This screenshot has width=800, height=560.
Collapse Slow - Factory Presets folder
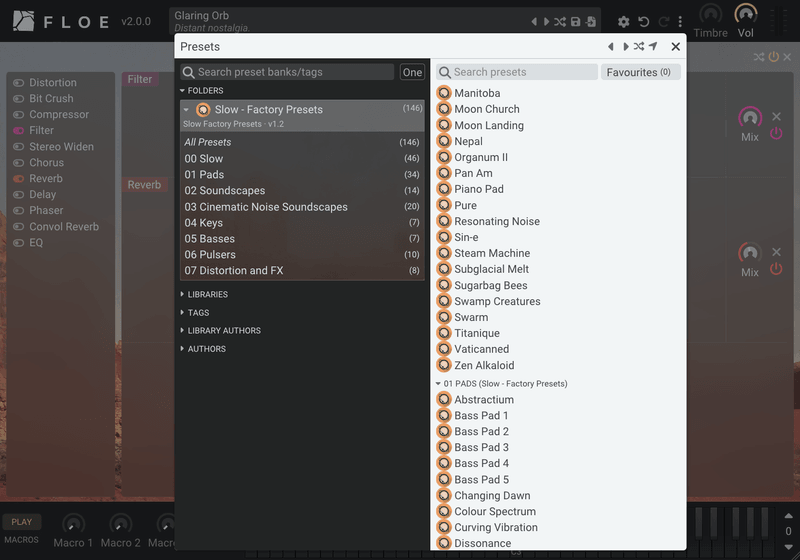click(x=186, y=110)
